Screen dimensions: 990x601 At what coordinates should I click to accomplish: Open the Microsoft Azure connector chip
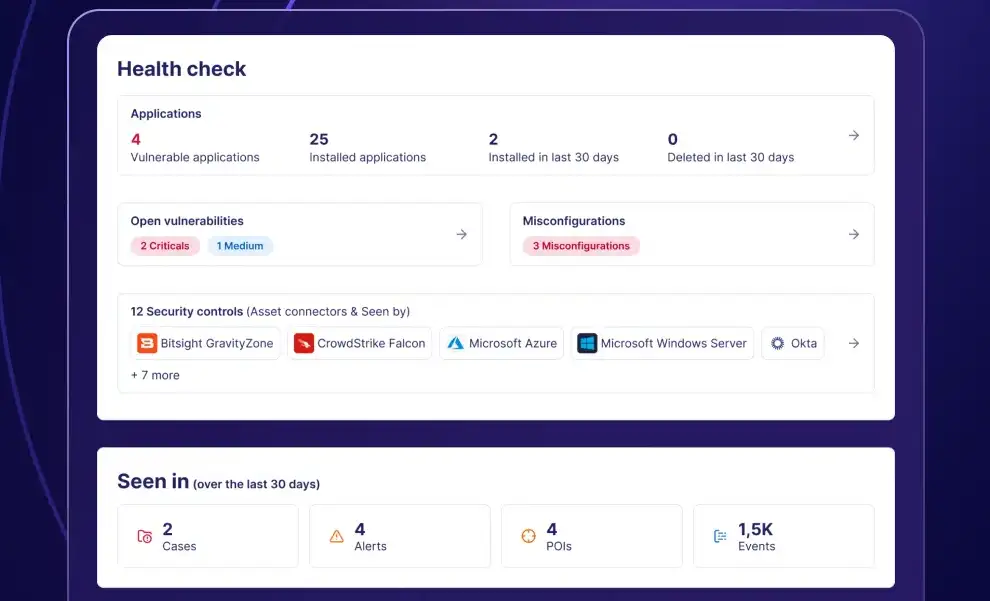pyautogui.click(x=501, y=343)
